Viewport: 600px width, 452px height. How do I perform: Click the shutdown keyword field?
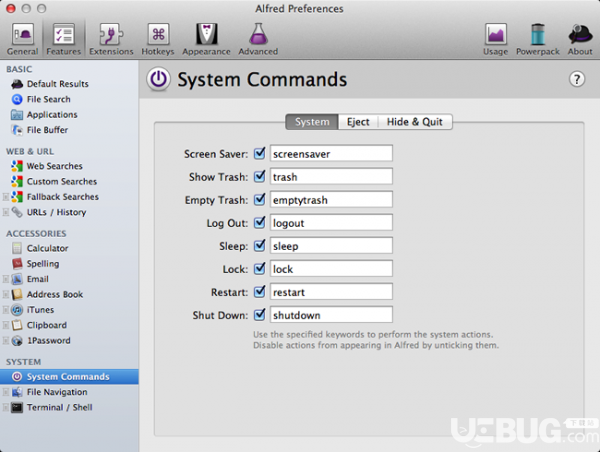coord(331,315)
